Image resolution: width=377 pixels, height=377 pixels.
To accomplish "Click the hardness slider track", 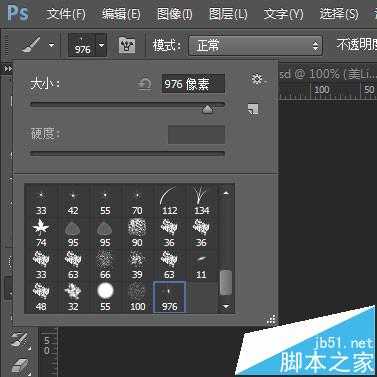I will 127,154.
